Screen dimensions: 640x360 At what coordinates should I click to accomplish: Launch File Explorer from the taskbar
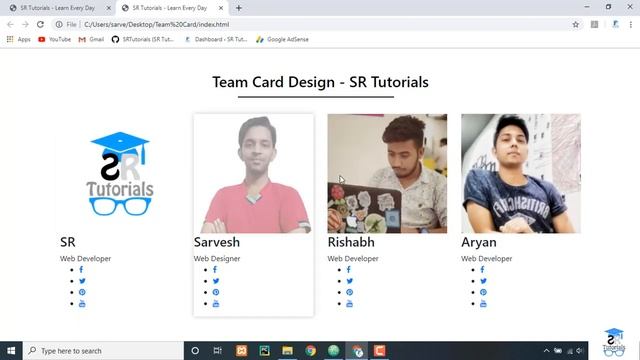click(x=287, y=351)
